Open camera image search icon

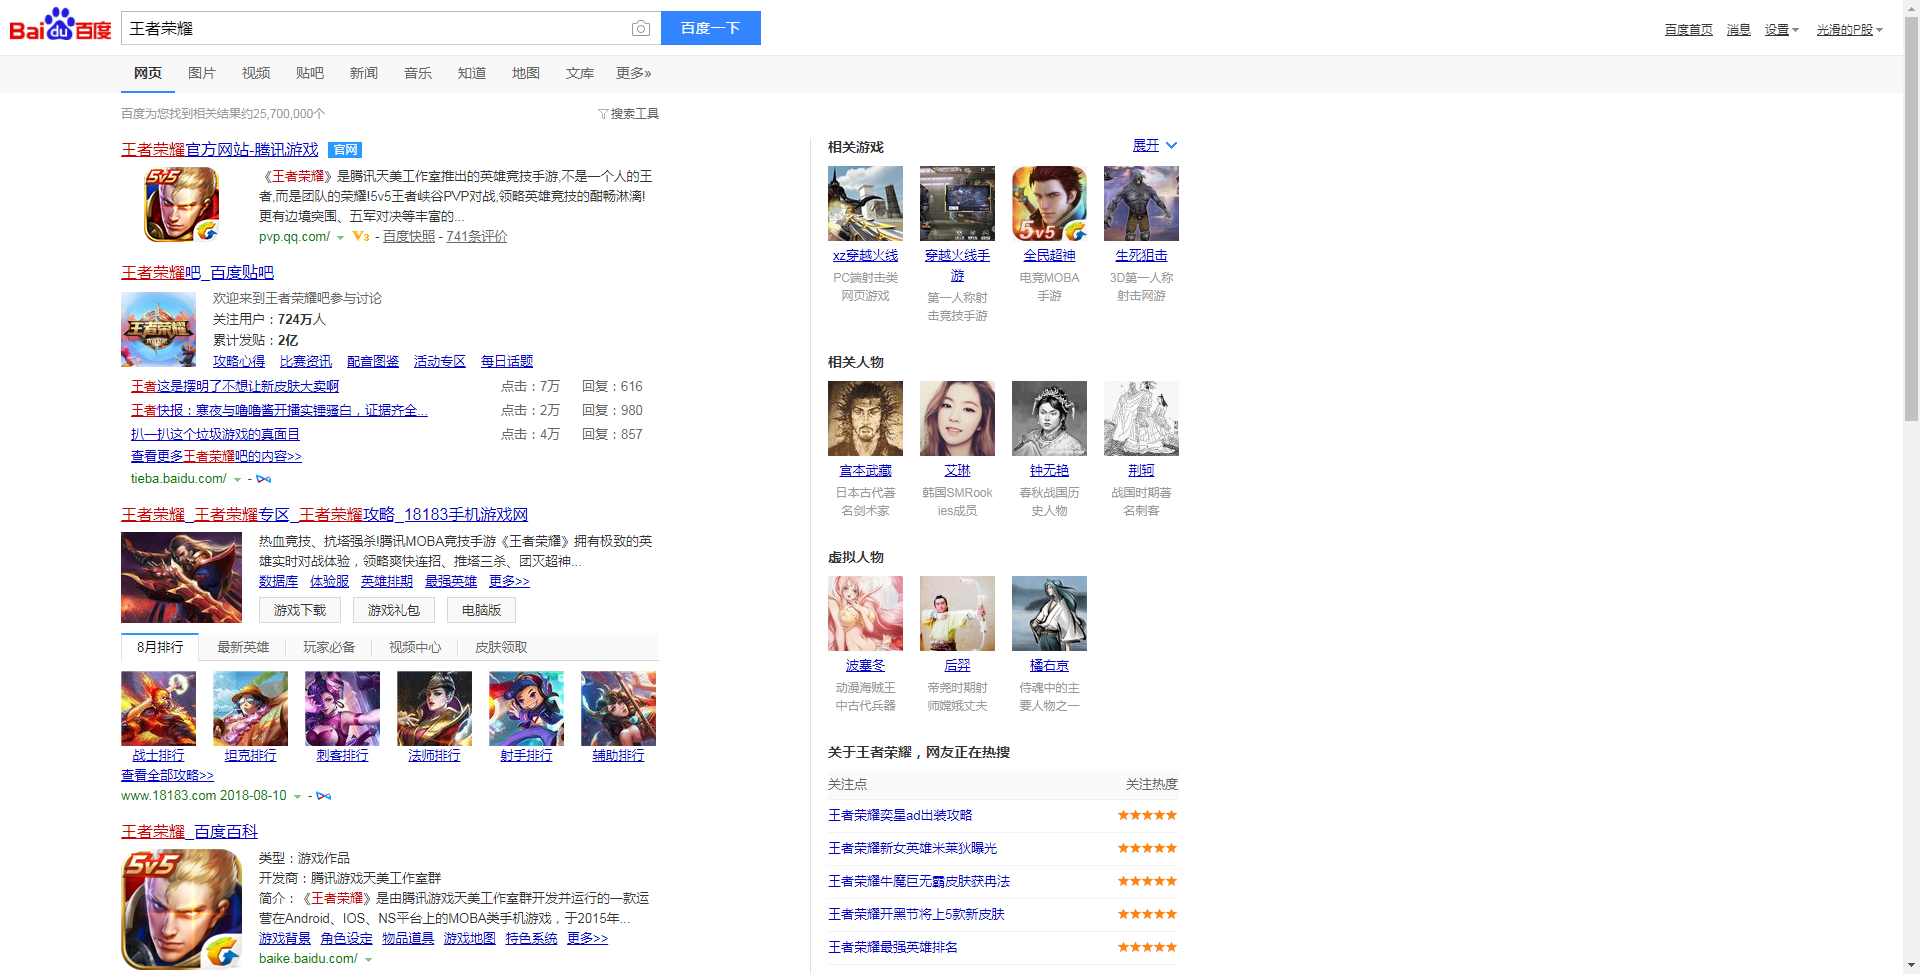click(641, 28)
